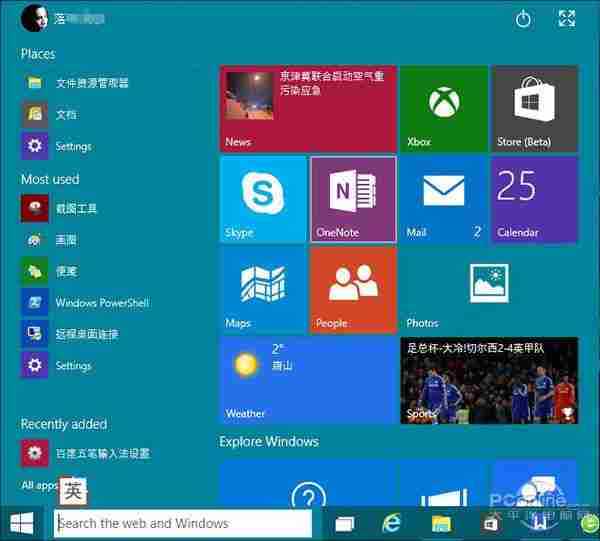Click the Power button icon
Screen dimensions: 600x541
(x=523, y=19)
